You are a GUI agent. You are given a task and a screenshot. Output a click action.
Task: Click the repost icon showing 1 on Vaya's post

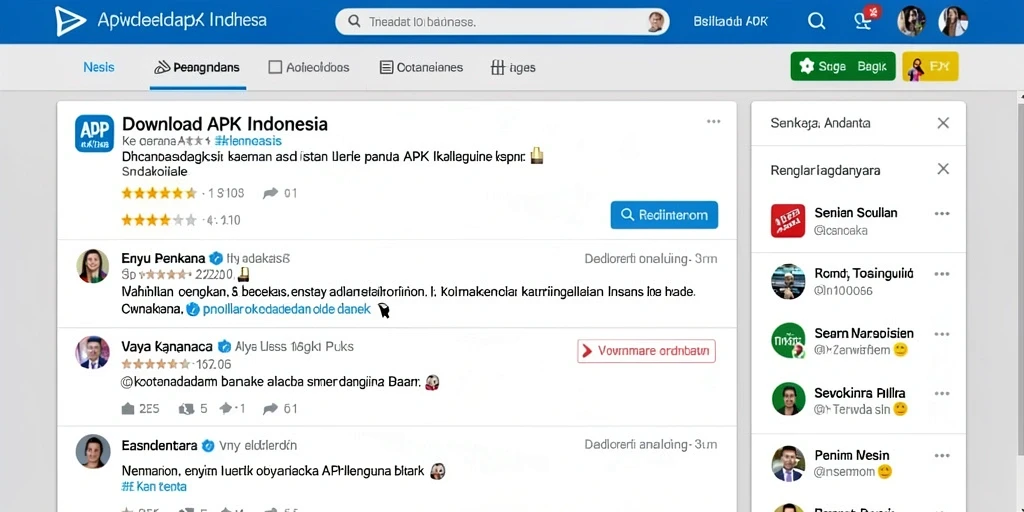click(226, 409)
